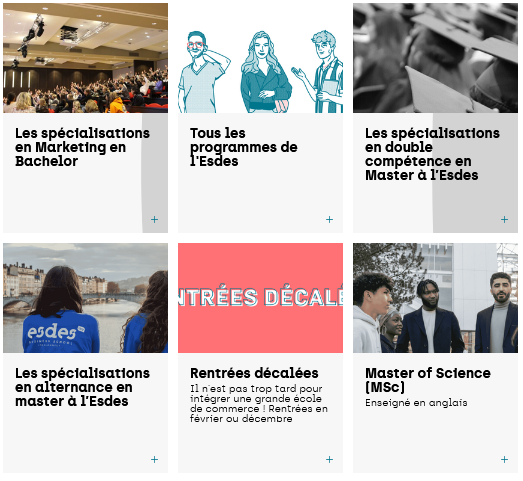Open photo of students outside building
The width and height of the screenshot is (523, 481).
point(436,298)
